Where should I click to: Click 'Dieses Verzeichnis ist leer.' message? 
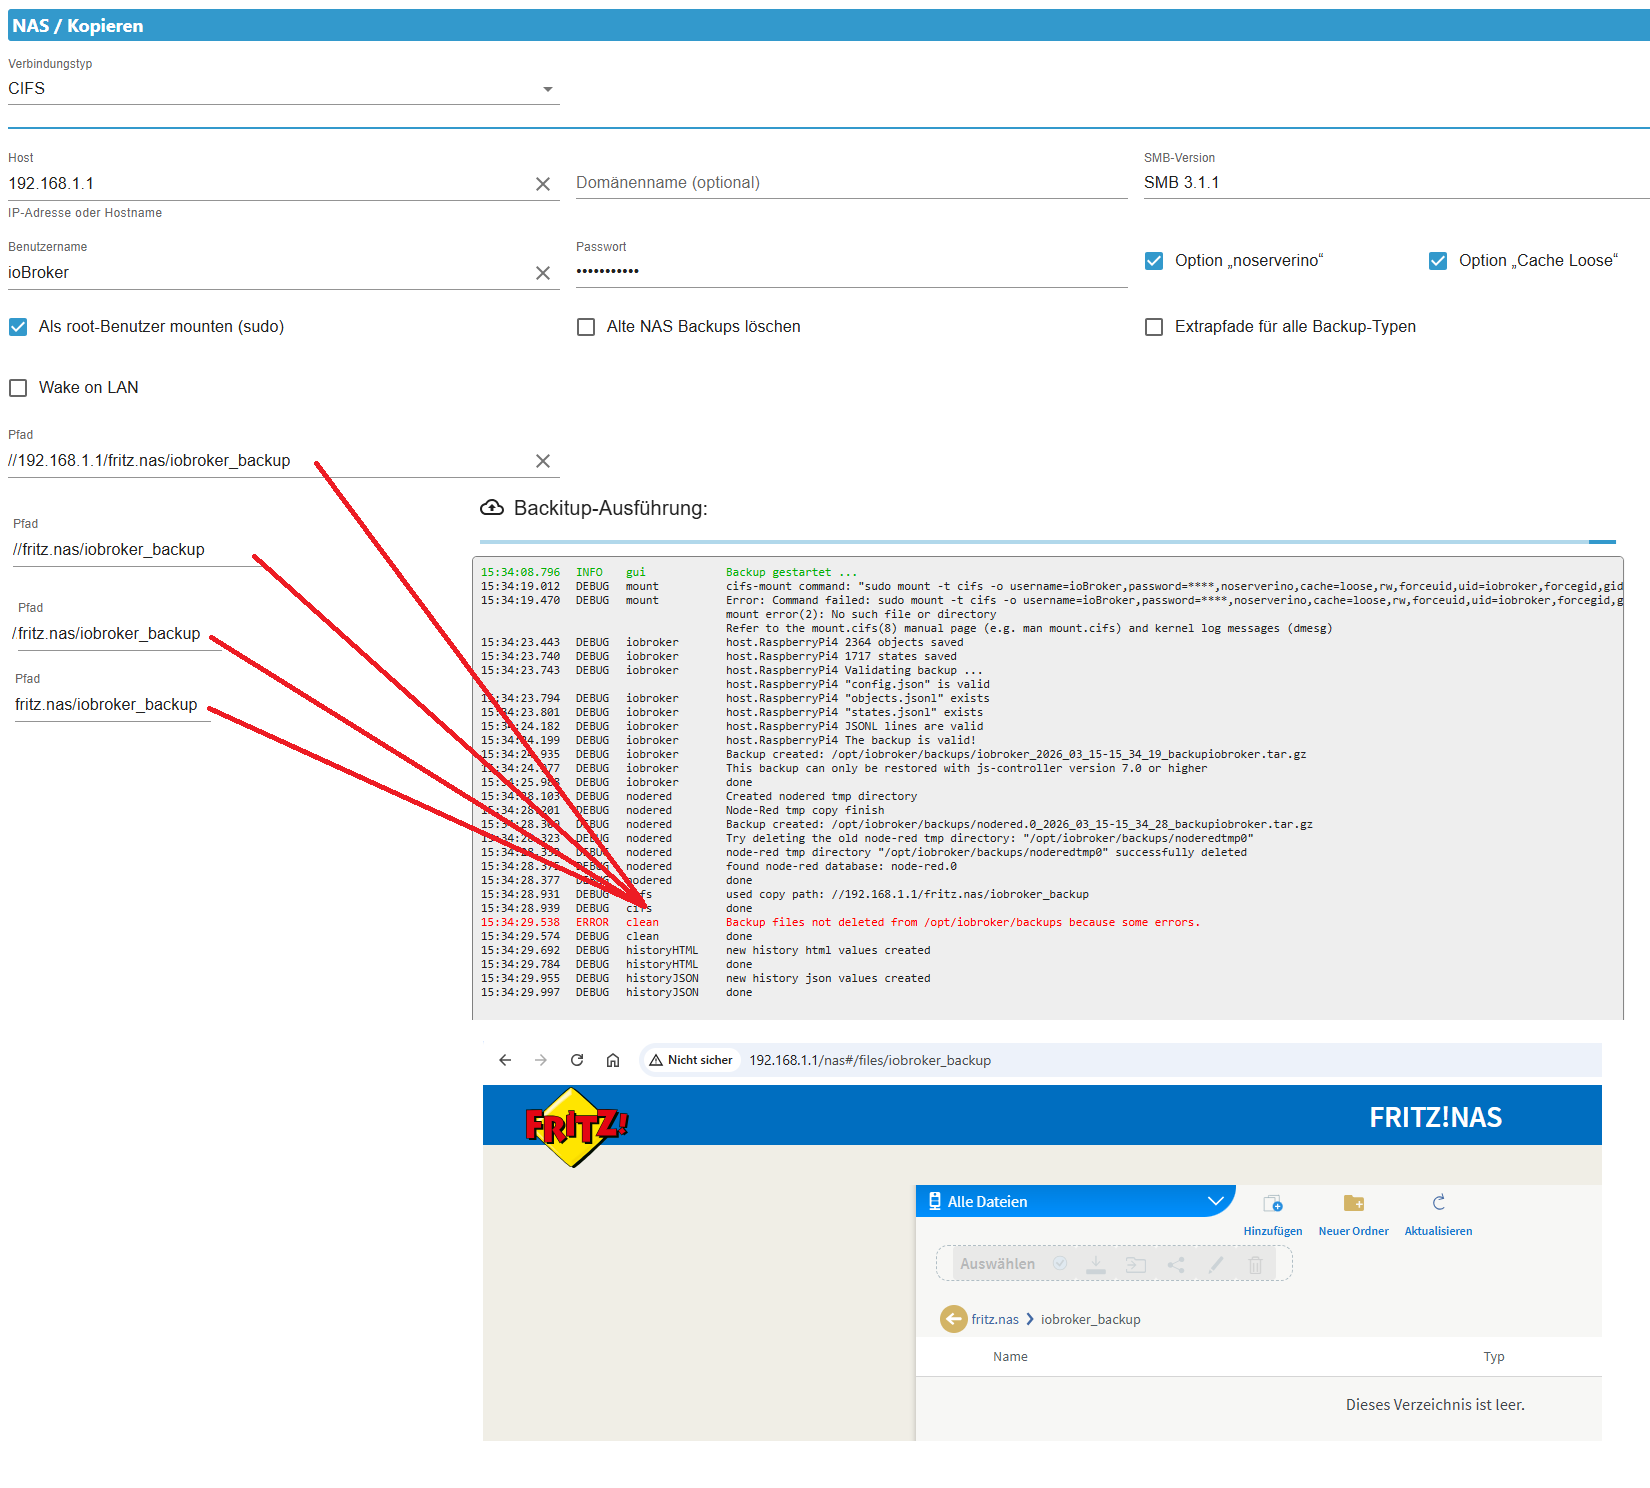pyautogui.click(x=1435, y=1405)
